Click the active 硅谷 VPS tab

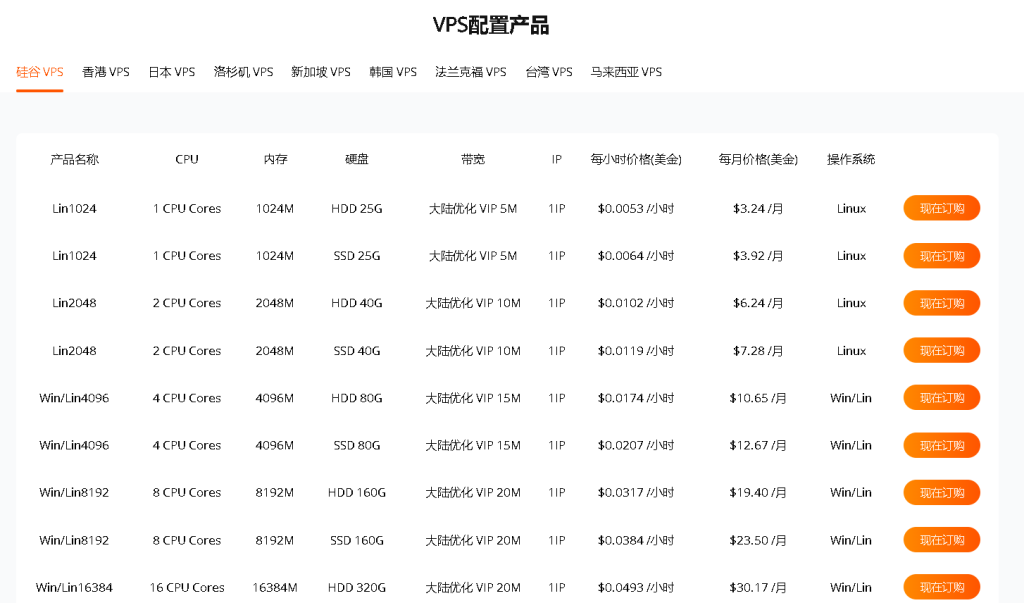40,72
